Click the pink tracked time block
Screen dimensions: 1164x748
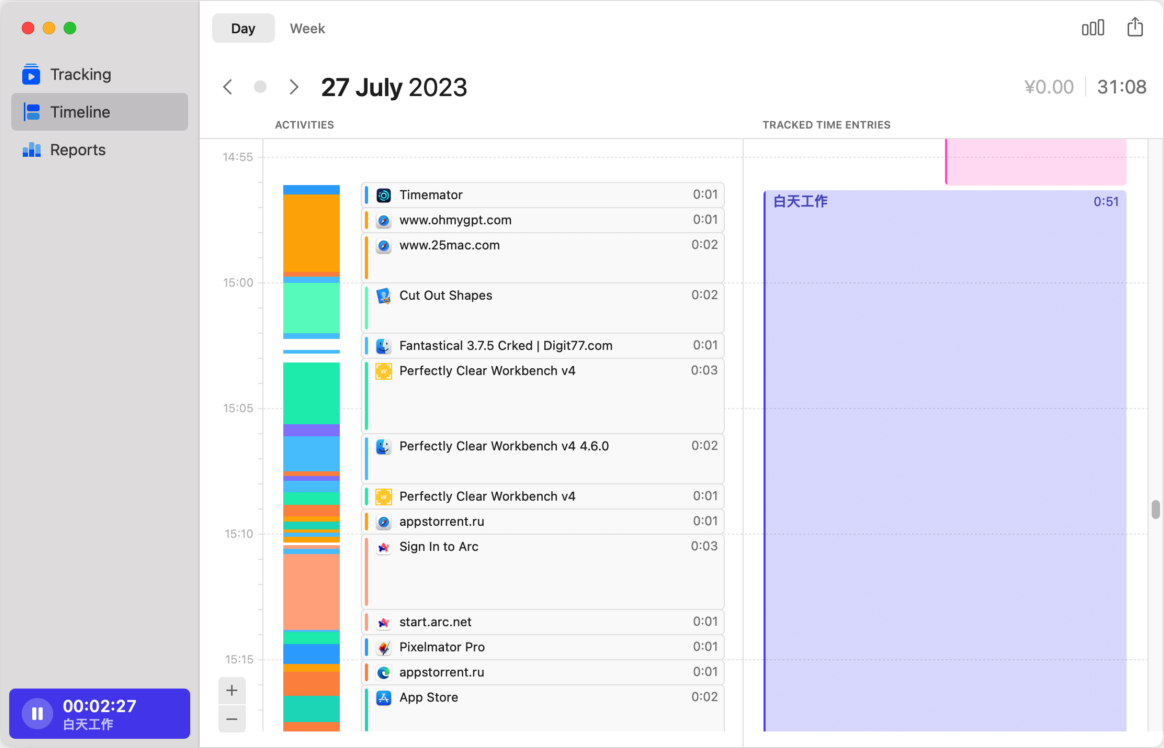point(1036,162)
